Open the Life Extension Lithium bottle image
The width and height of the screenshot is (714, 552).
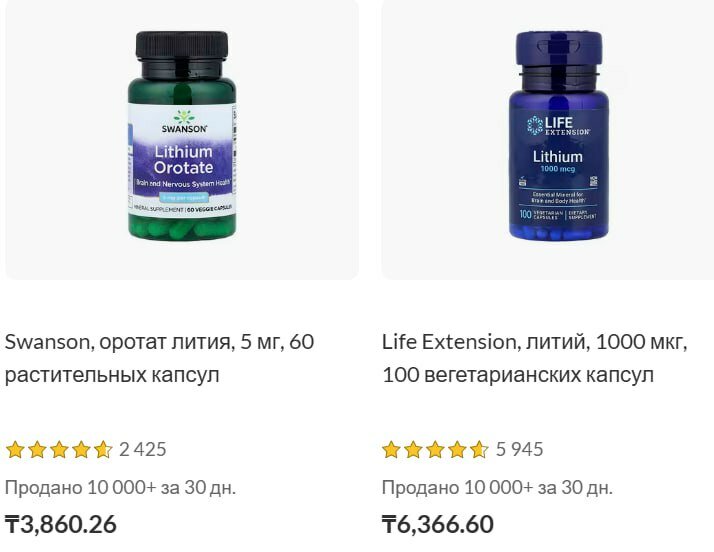point(558,136)
